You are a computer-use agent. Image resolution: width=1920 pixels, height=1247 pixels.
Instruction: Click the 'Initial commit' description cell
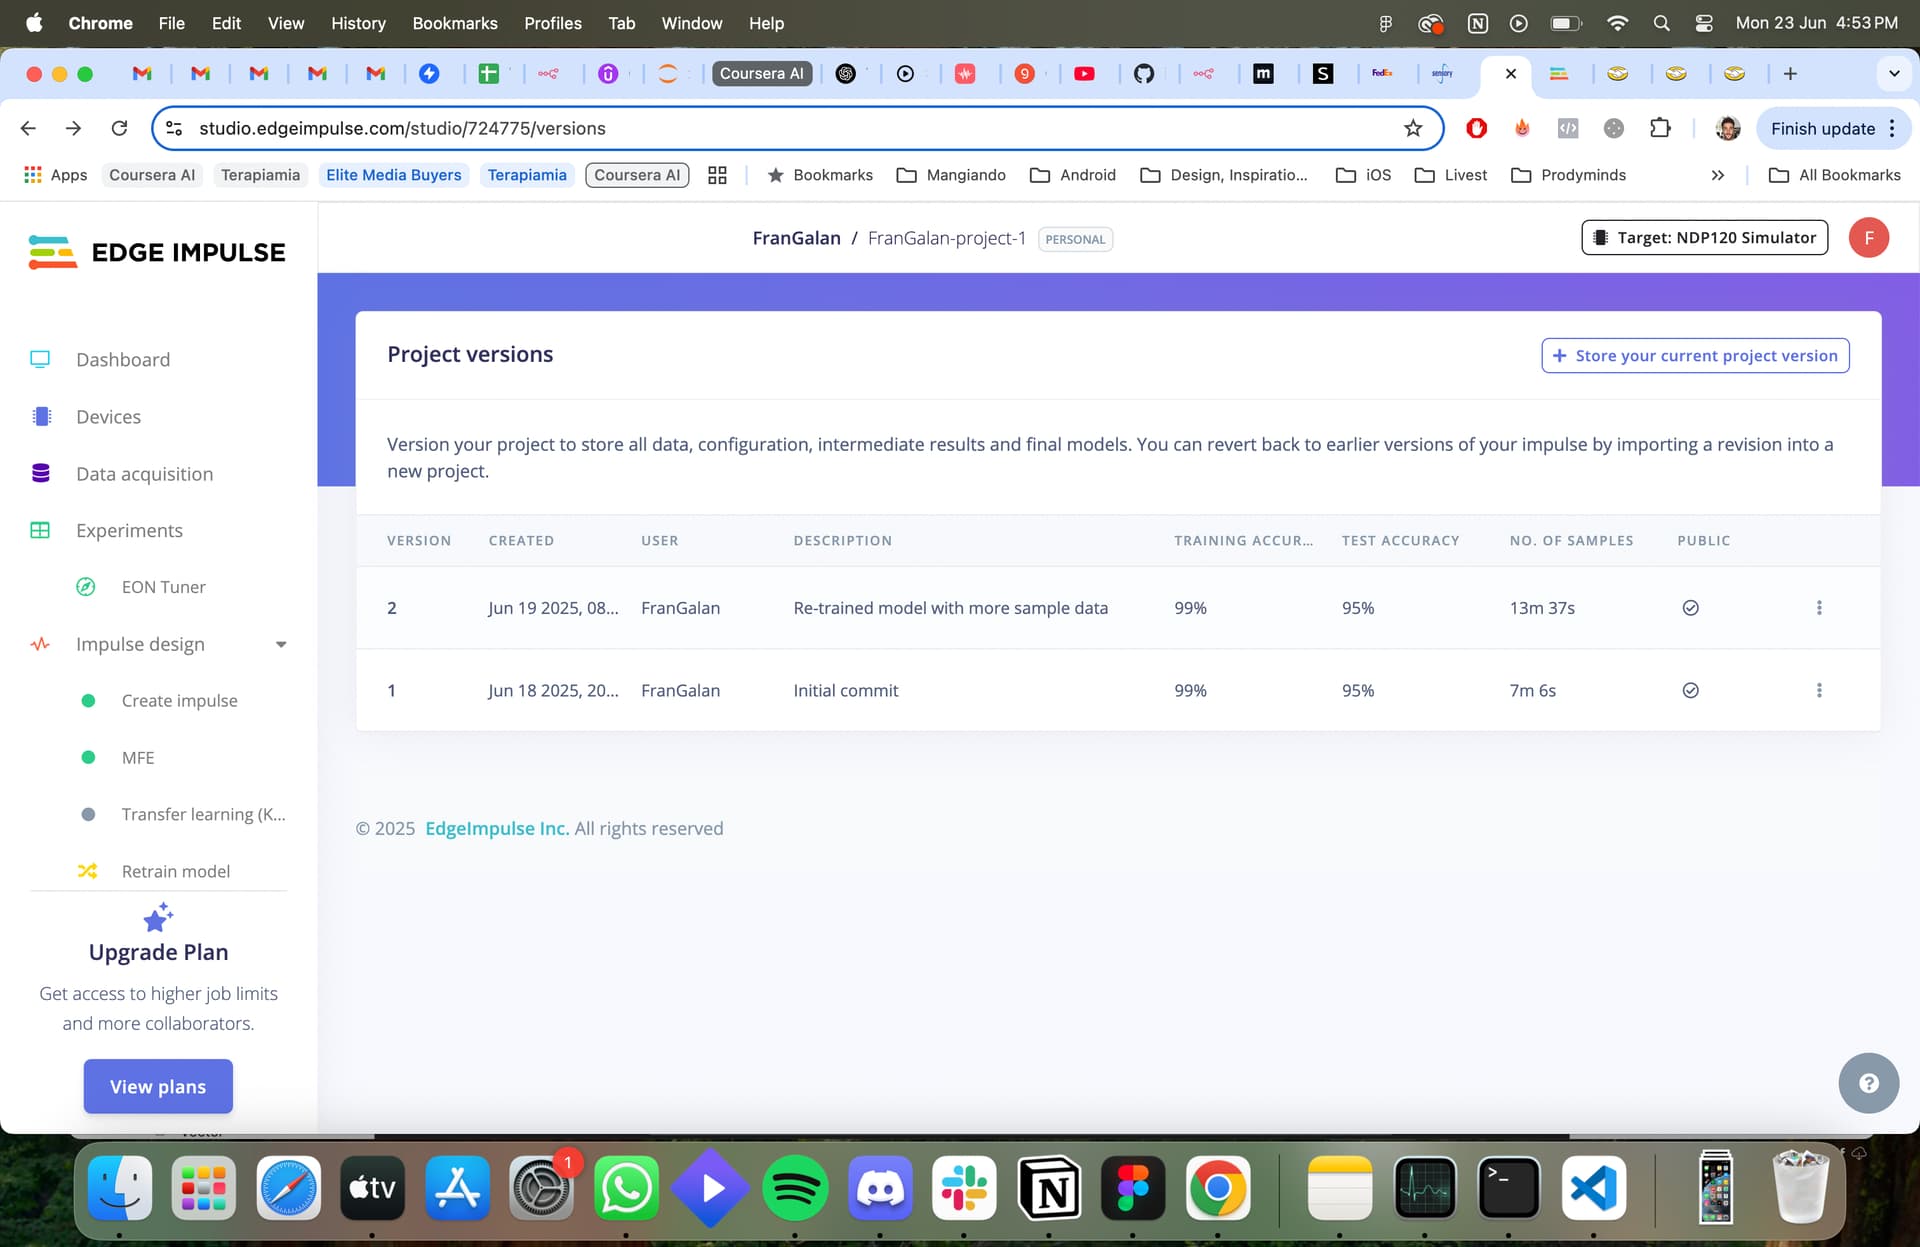pyautogui.click(x=845, y=690)
